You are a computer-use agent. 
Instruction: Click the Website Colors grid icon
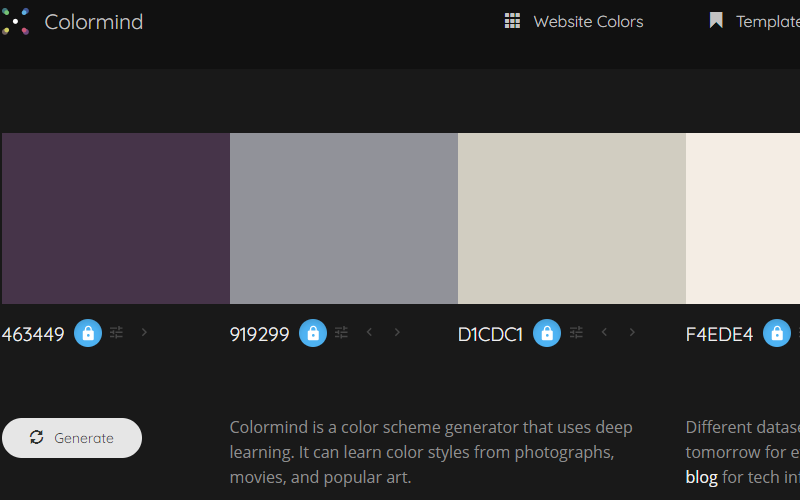pos(512,21)
